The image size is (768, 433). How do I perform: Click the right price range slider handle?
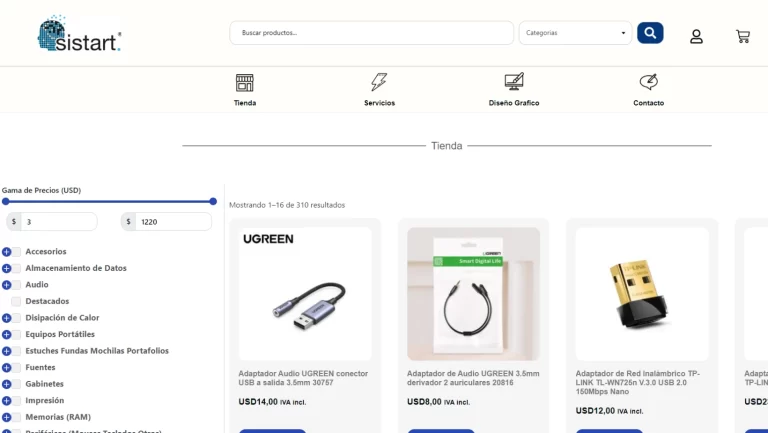(x=213, y=201)
